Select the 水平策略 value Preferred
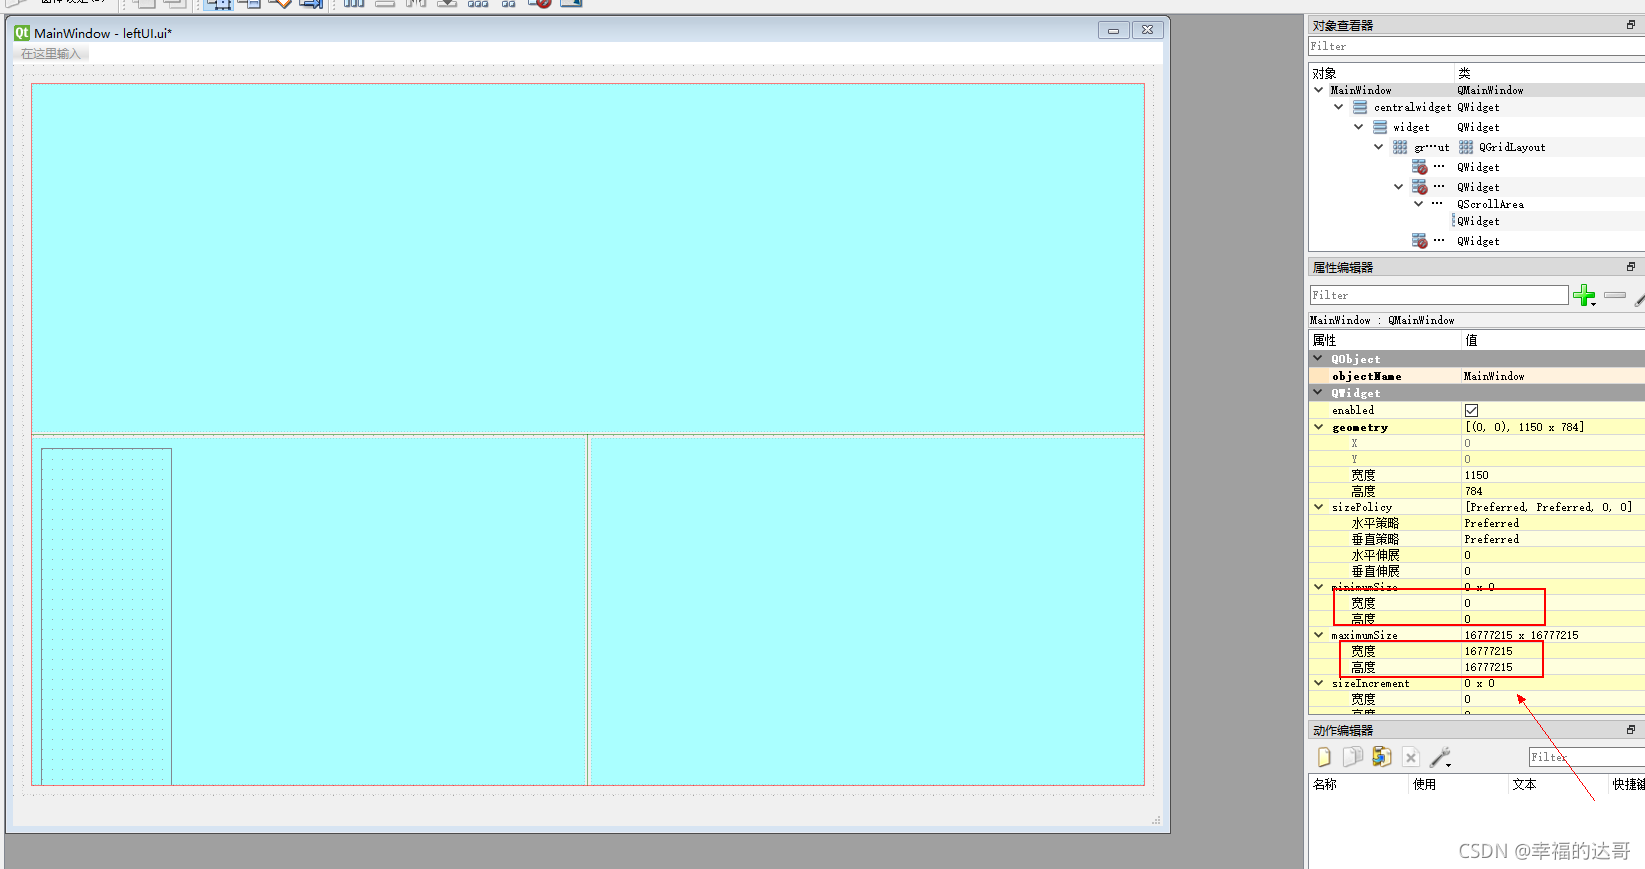 (1491, 523)
